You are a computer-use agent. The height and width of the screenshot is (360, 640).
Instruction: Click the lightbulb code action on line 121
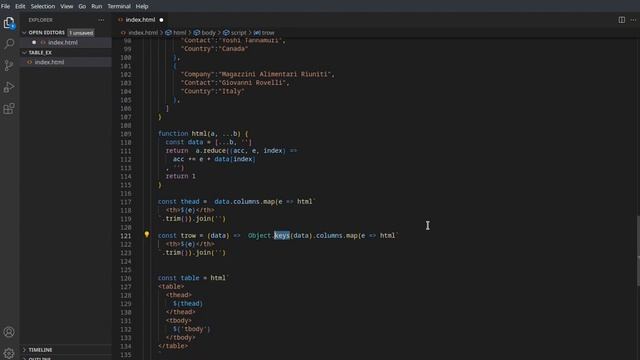click(147, 235)
